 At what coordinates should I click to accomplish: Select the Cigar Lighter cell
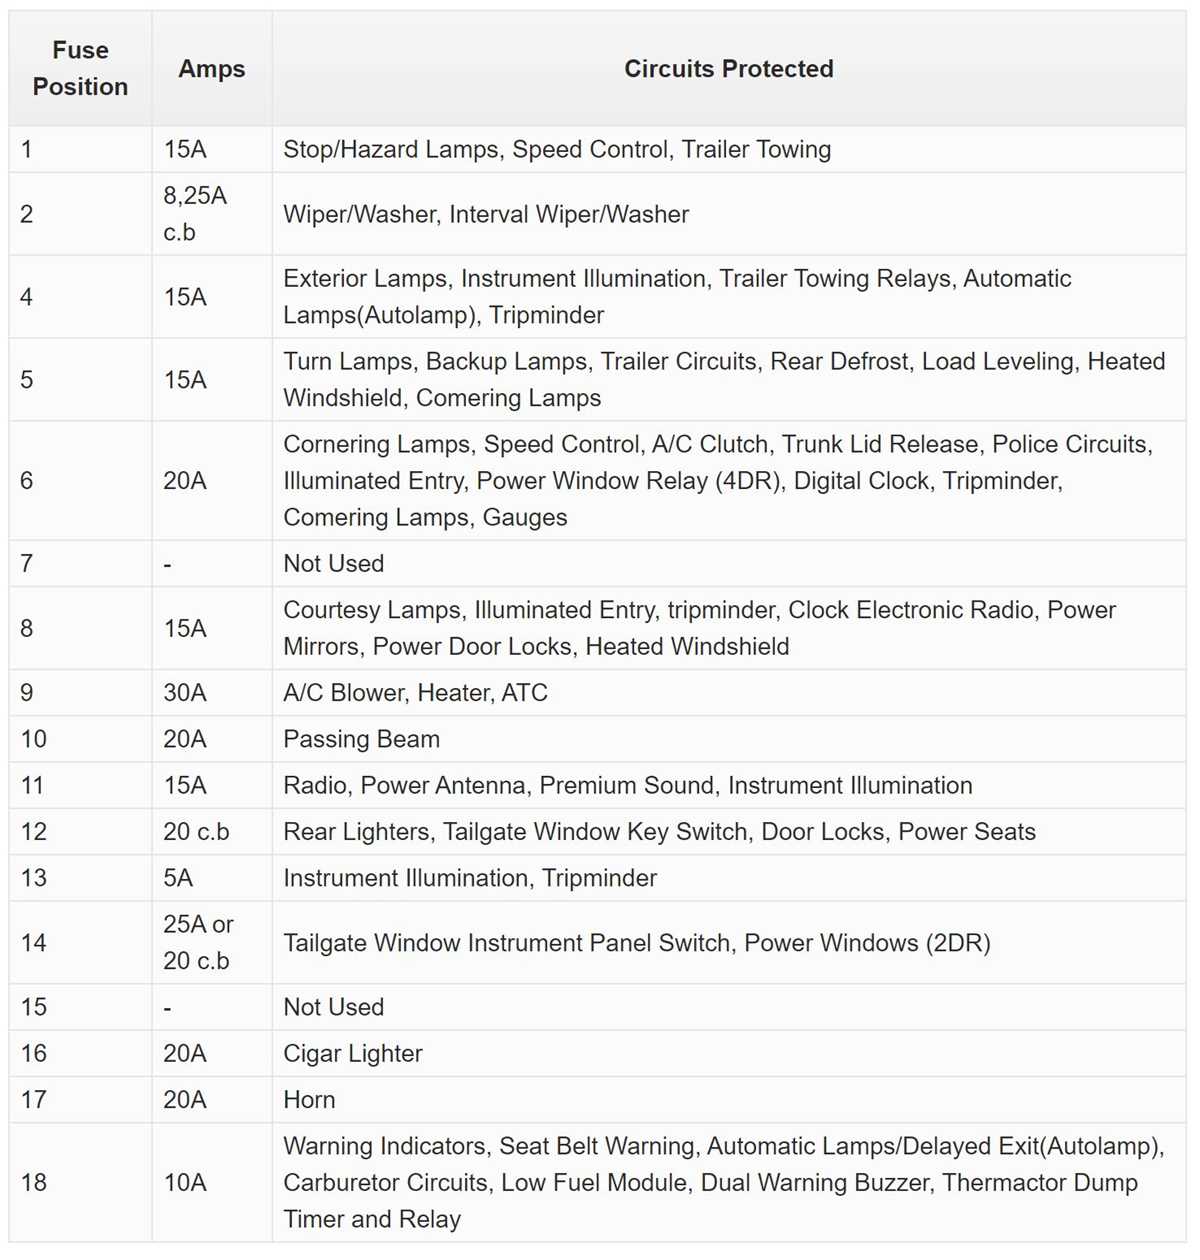729,1053
